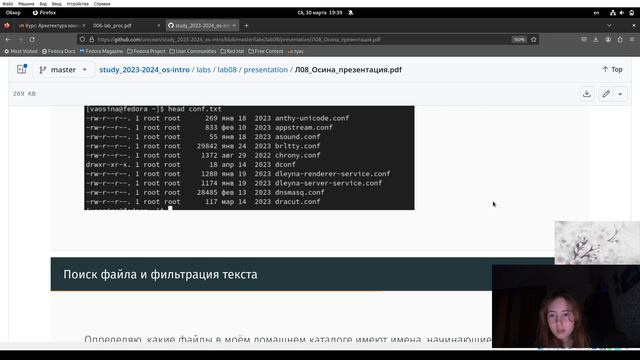Open the Машина menu
This screenshot has height=360, width=640.
(26, 4)
